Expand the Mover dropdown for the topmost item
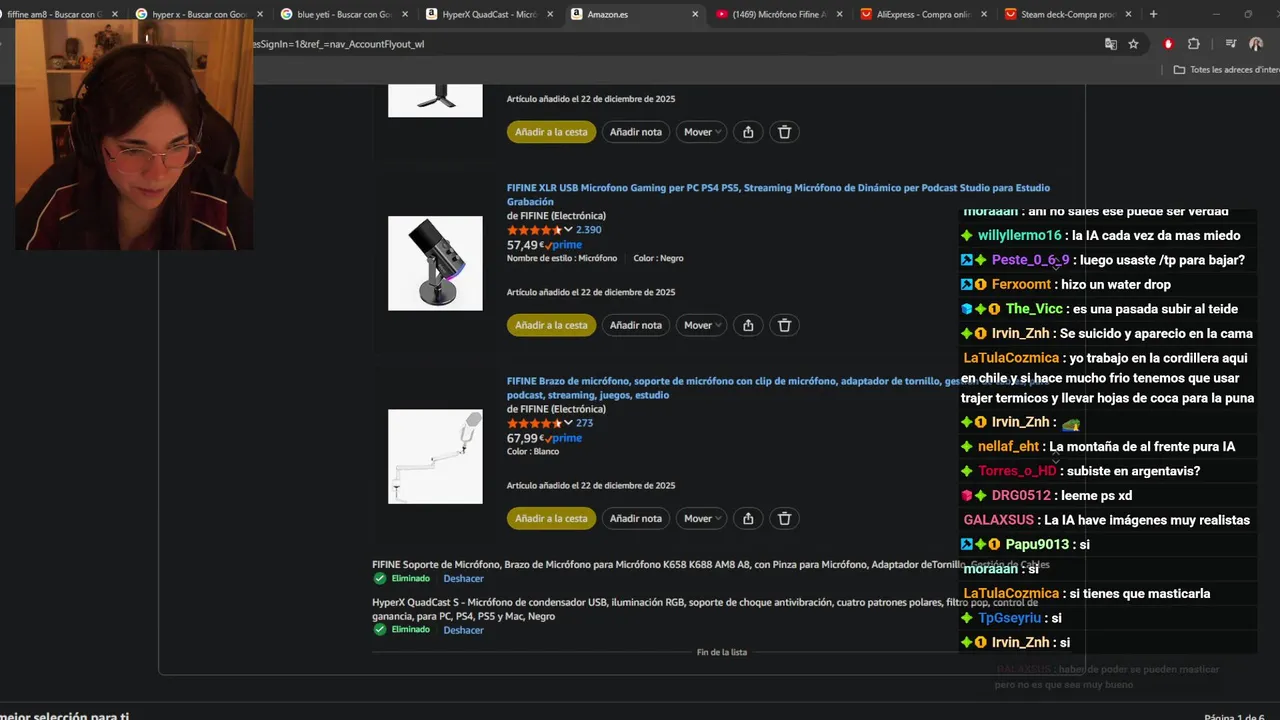The image size is (1280, 720). coord(702,132)
